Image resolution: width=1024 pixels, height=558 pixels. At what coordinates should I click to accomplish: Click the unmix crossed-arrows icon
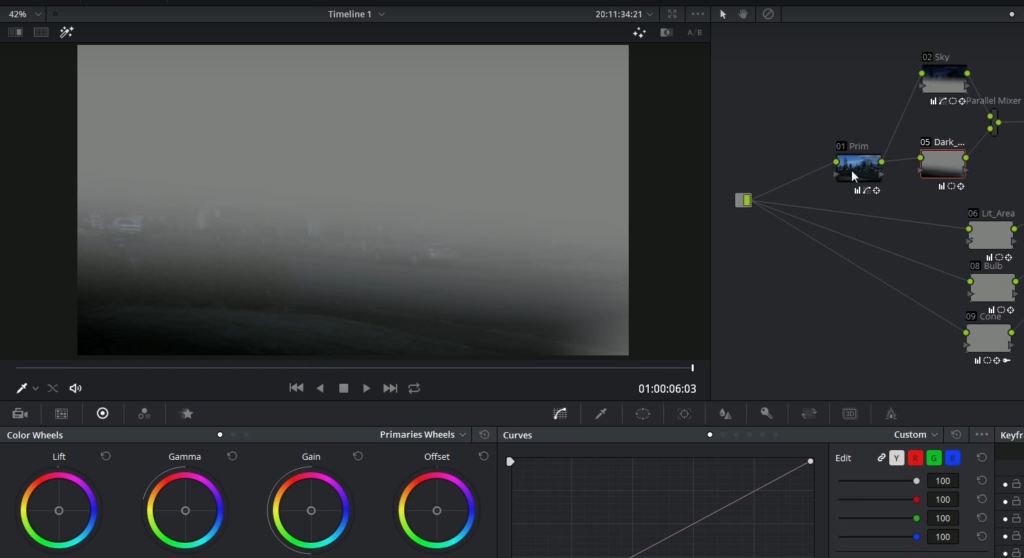coord(53,388)
